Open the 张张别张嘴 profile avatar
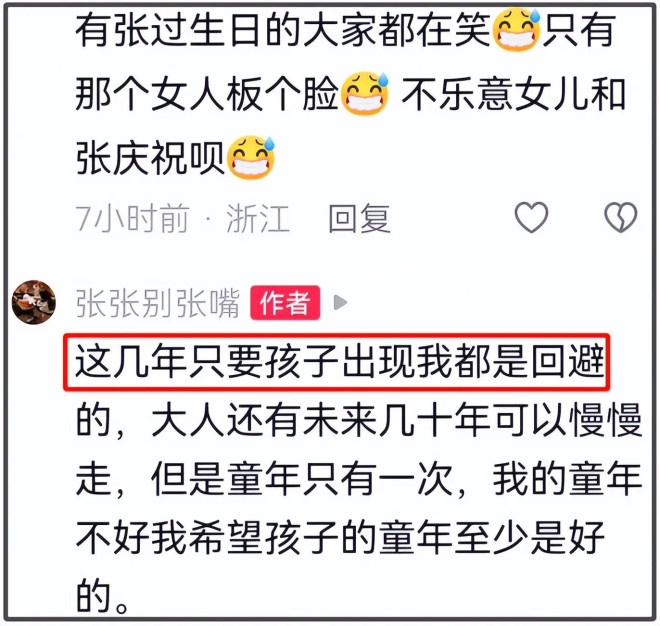This screenshot has width=660, height=626. (x=34, y=302)
